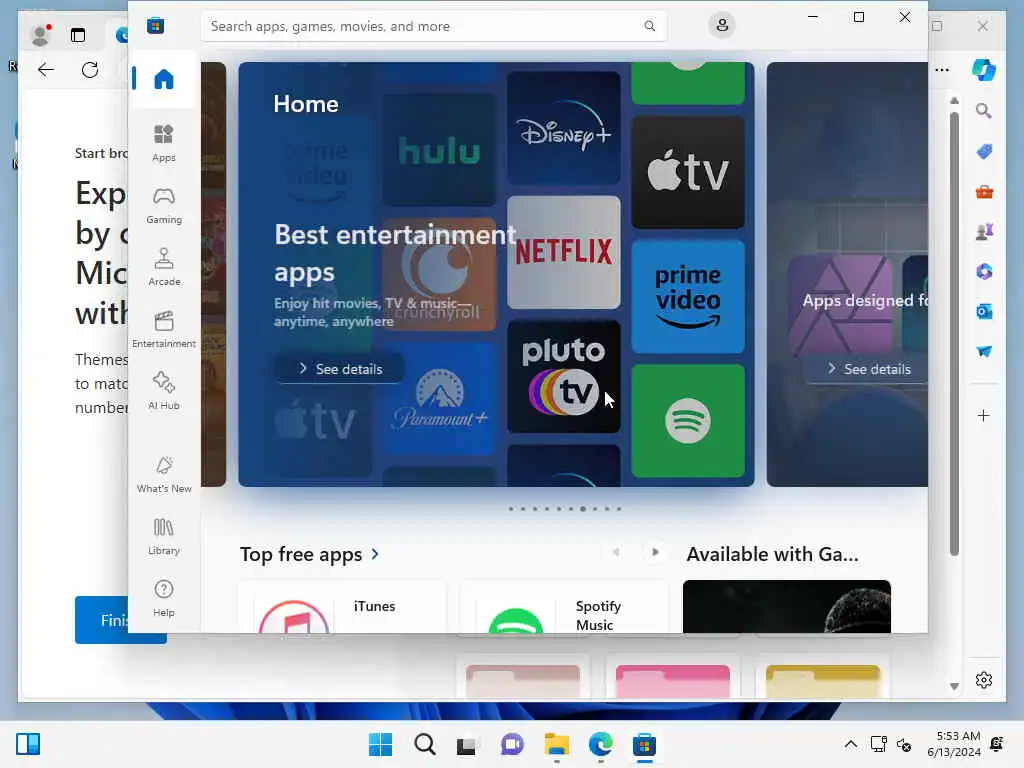Click the Hulu tile in the banner
Screen dimensions: 1024x768
[439, 150]
